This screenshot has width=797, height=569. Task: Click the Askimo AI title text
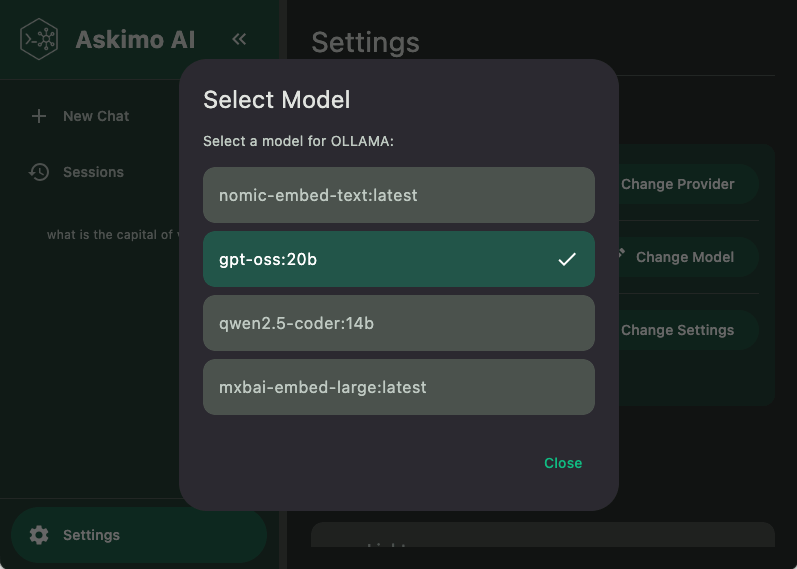point(135,40)
